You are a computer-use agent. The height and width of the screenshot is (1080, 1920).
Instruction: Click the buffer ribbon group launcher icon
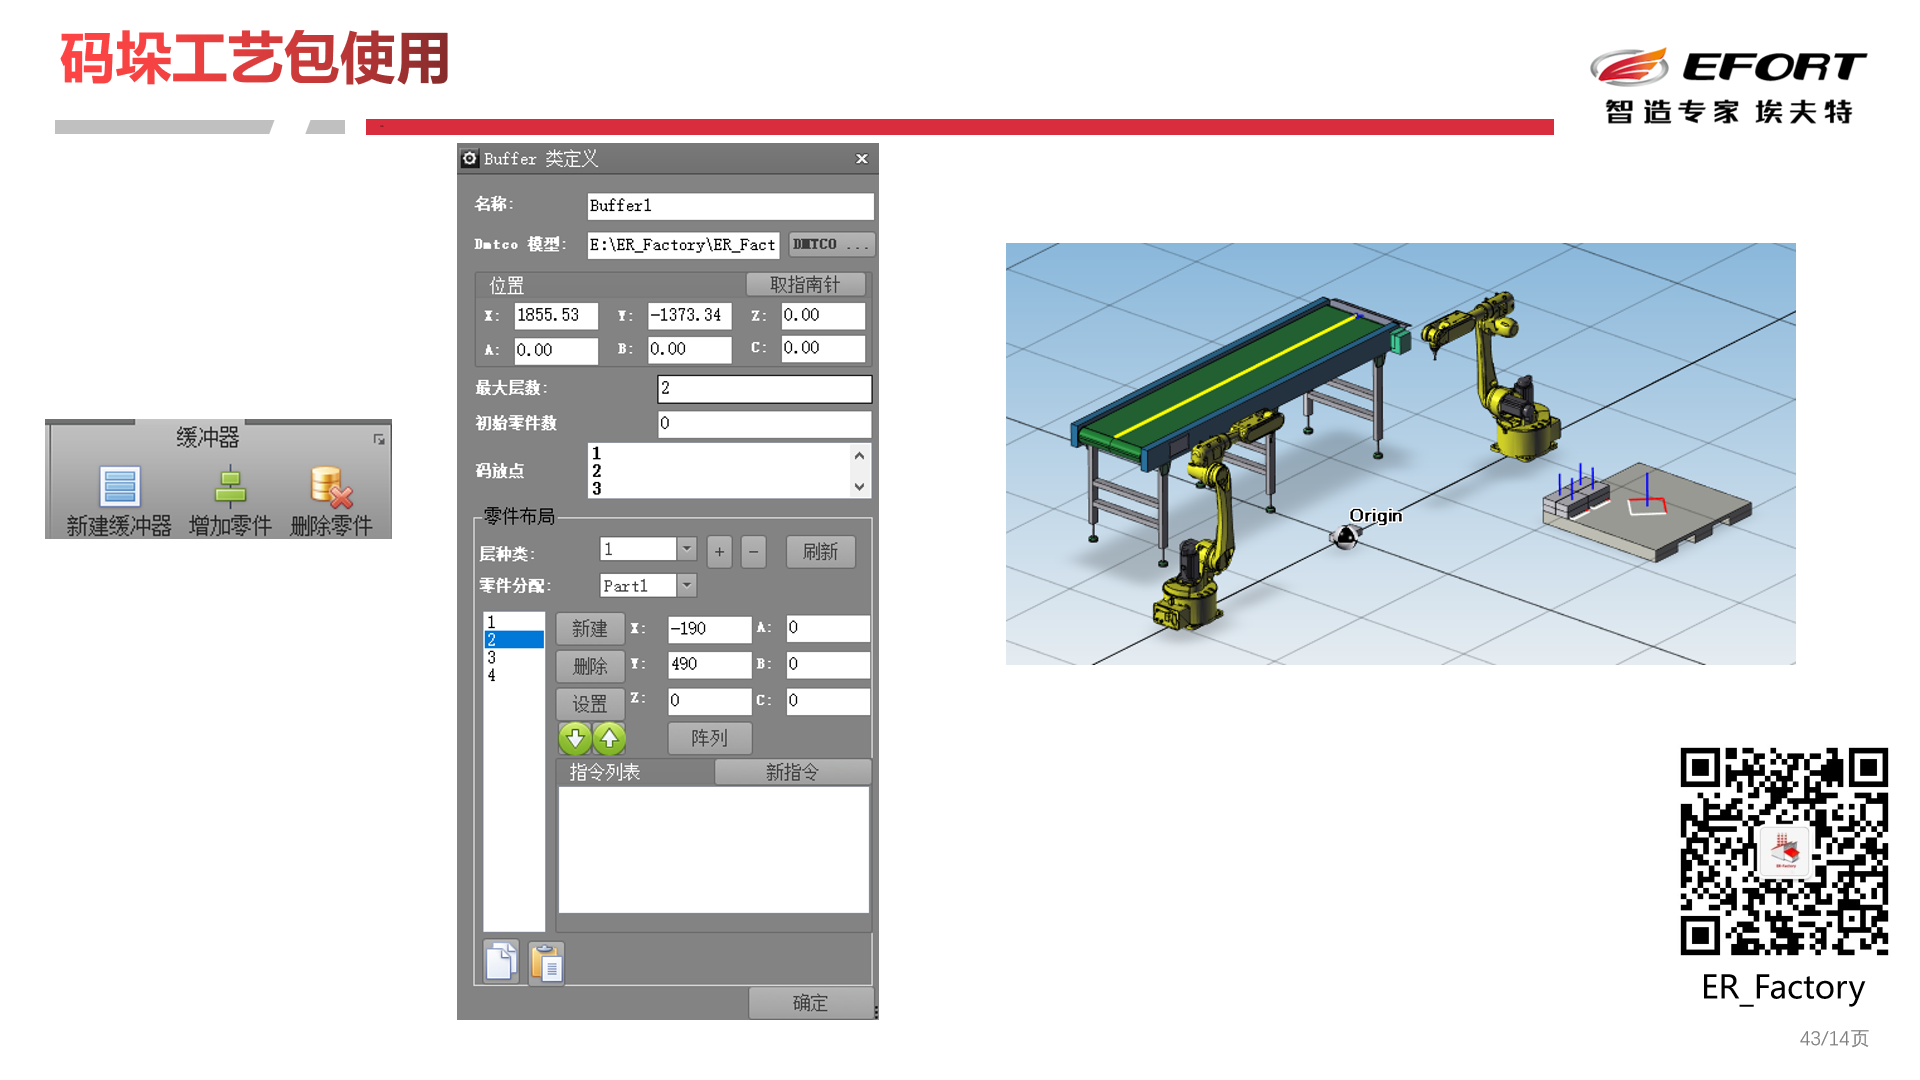(379, 439)
